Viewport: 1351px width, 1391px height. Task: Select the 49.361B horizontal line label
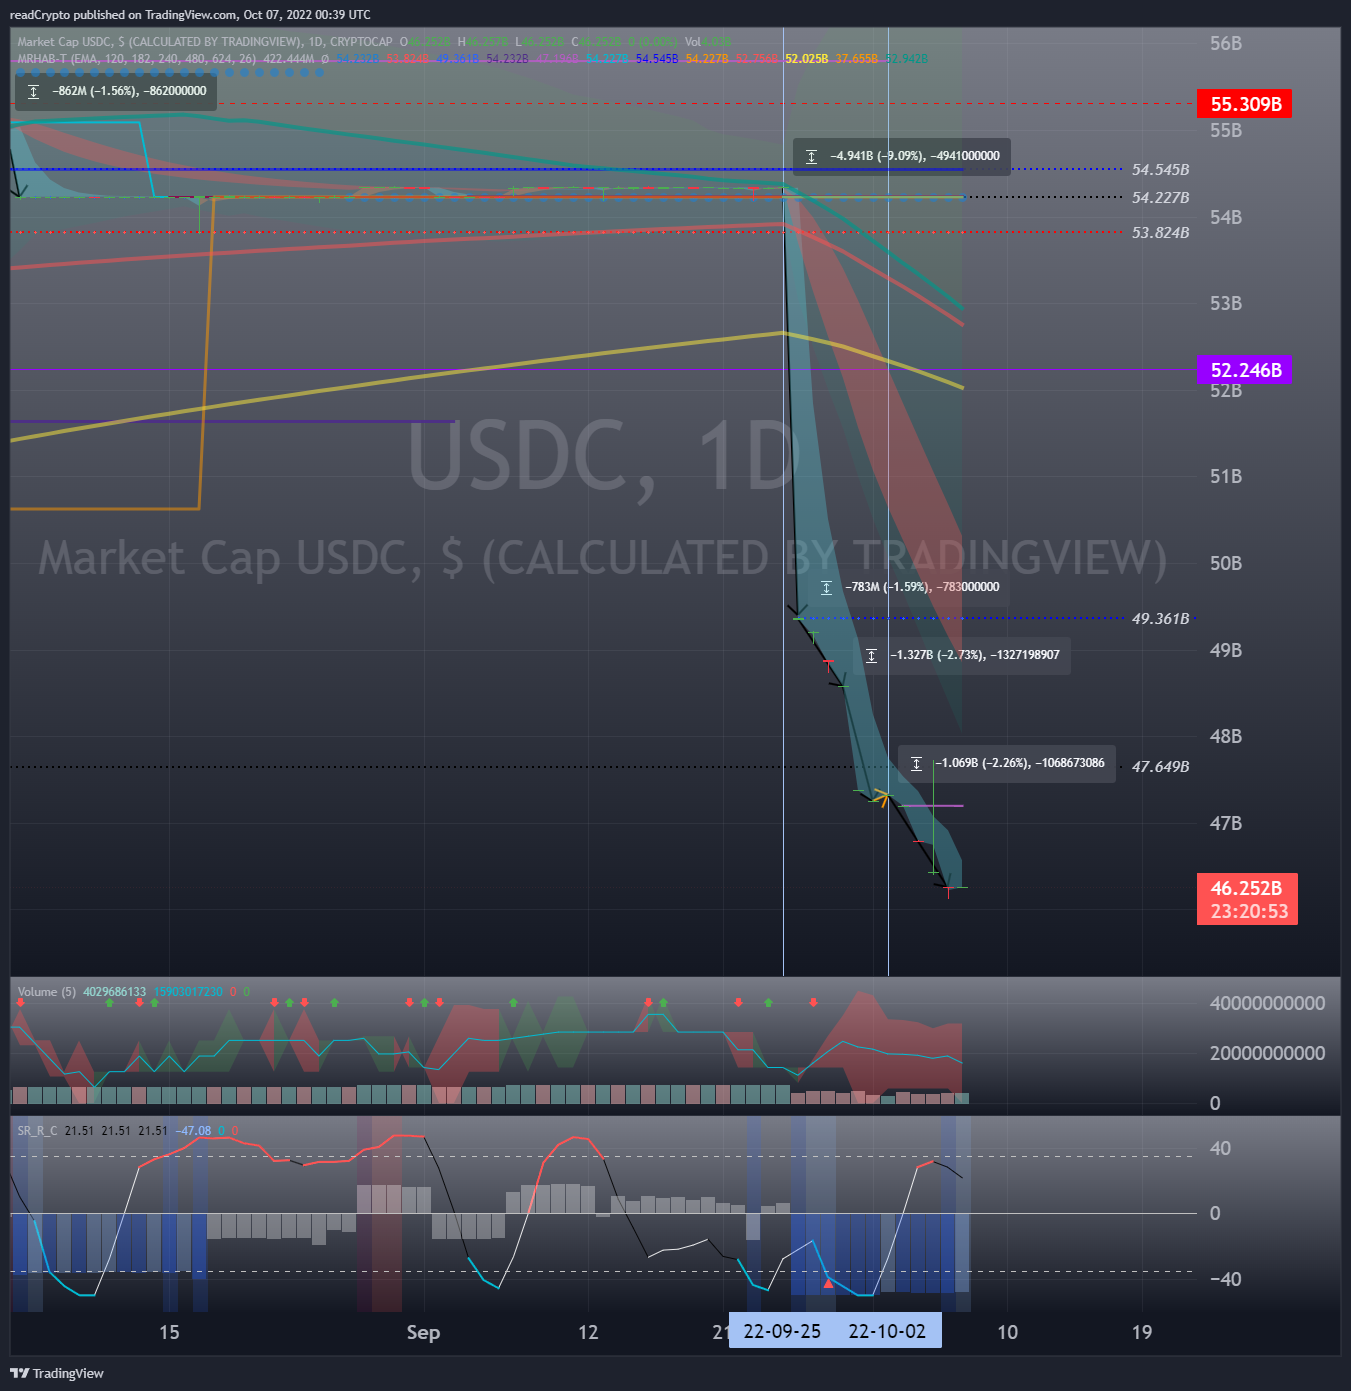tap(1160, 619)
